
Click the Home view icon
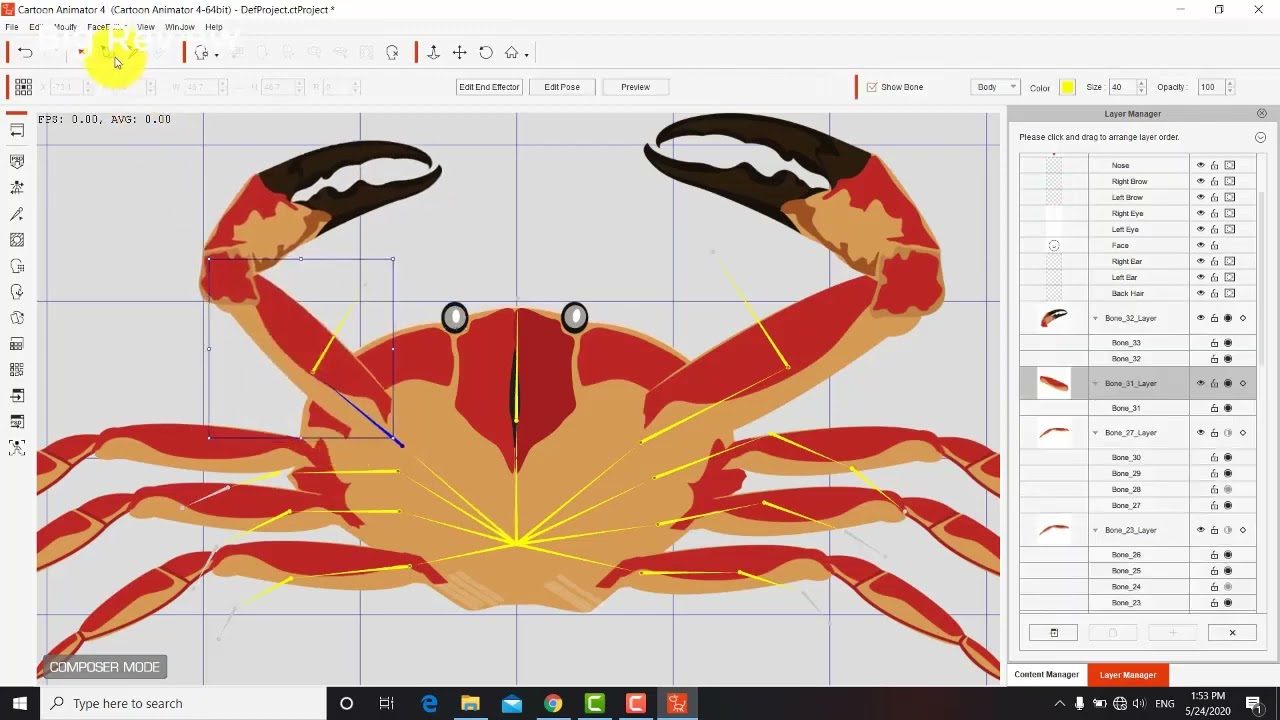click(511, 53)
